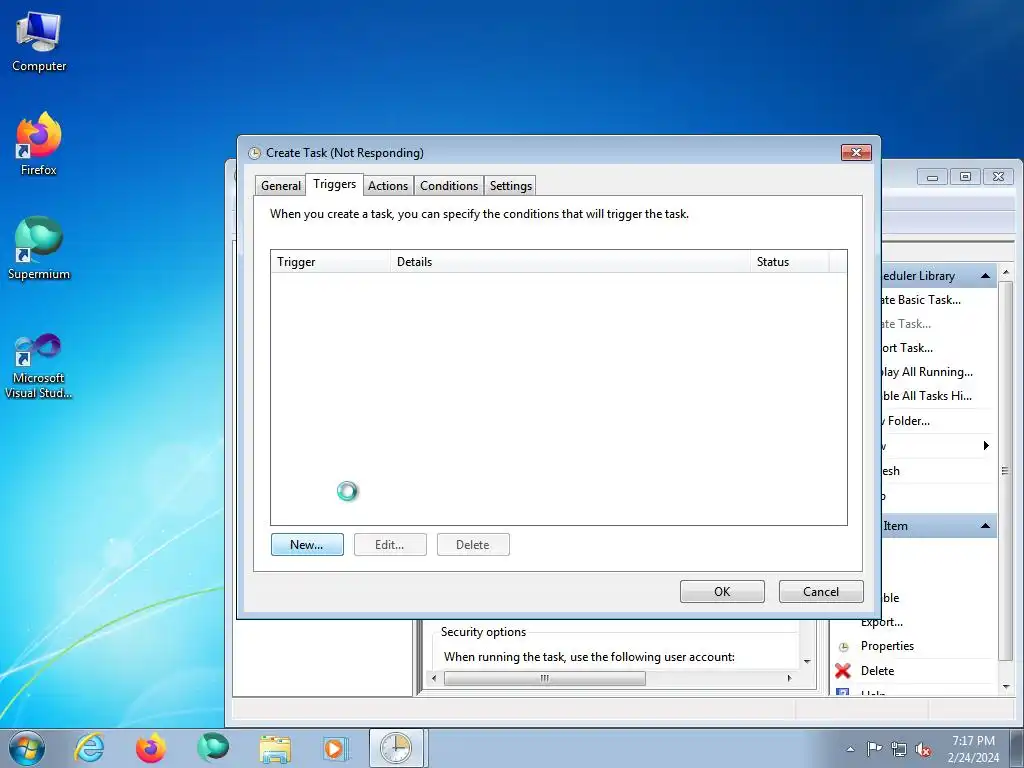Open the Action Center flag icon
The height and width of the screenshot is (768, 1024).
874,749
